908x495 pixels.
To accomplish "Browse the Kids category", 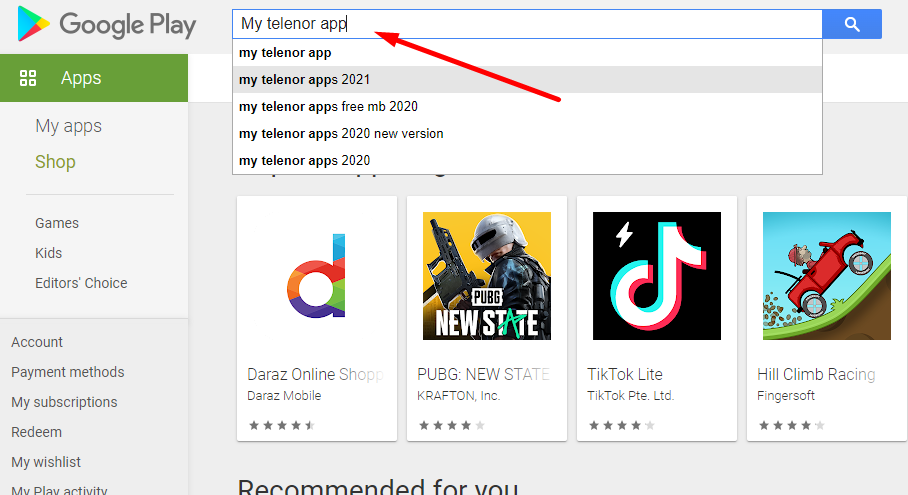I will click(x=48, y=254).
